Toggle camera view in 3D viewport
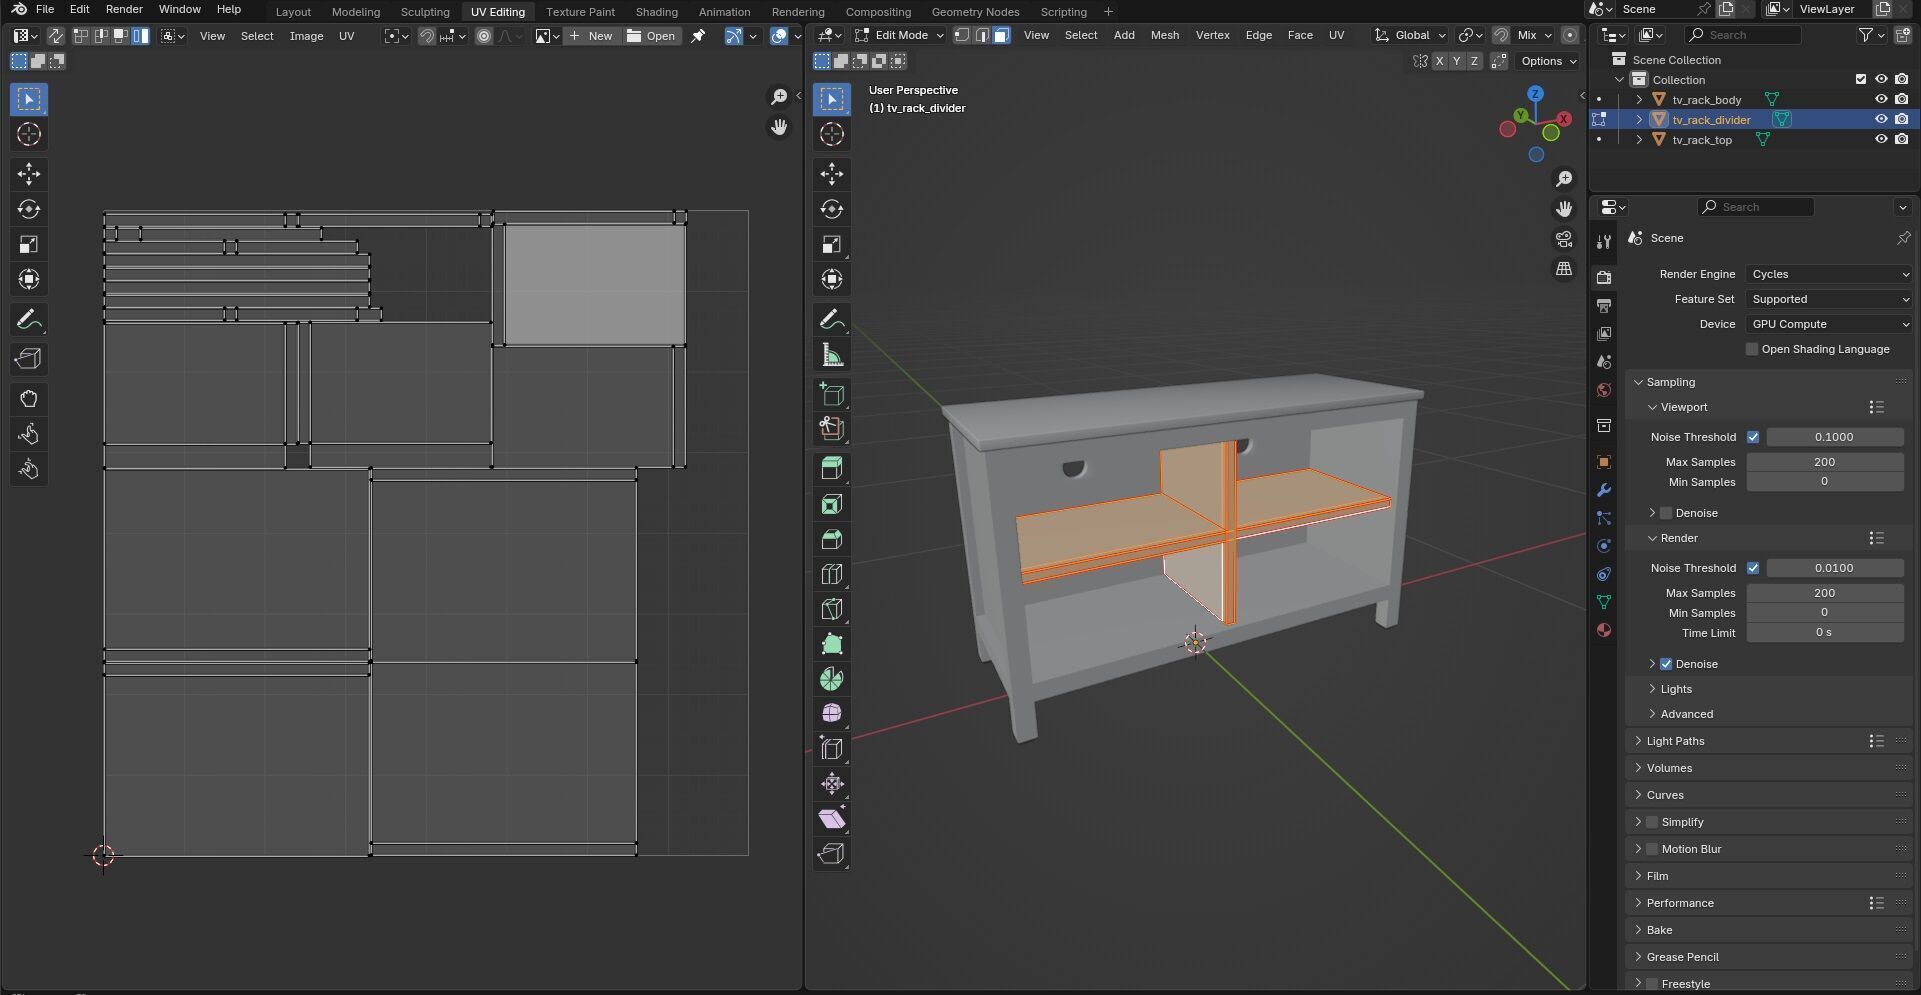 [1564, 239]
